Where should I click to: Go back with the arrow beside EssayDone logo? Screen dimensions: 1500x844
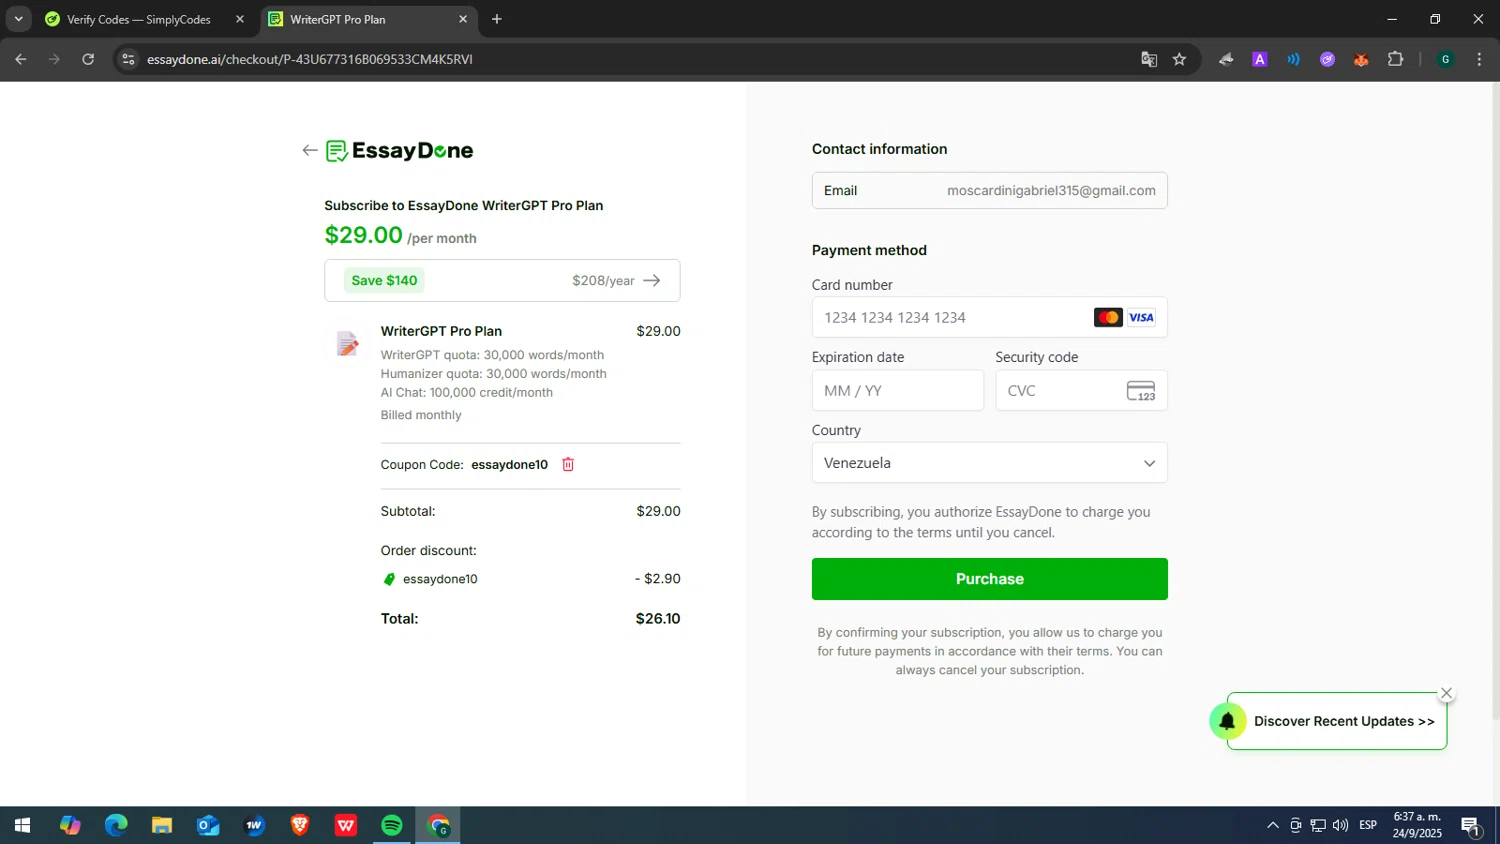click(x=309, y=151)
